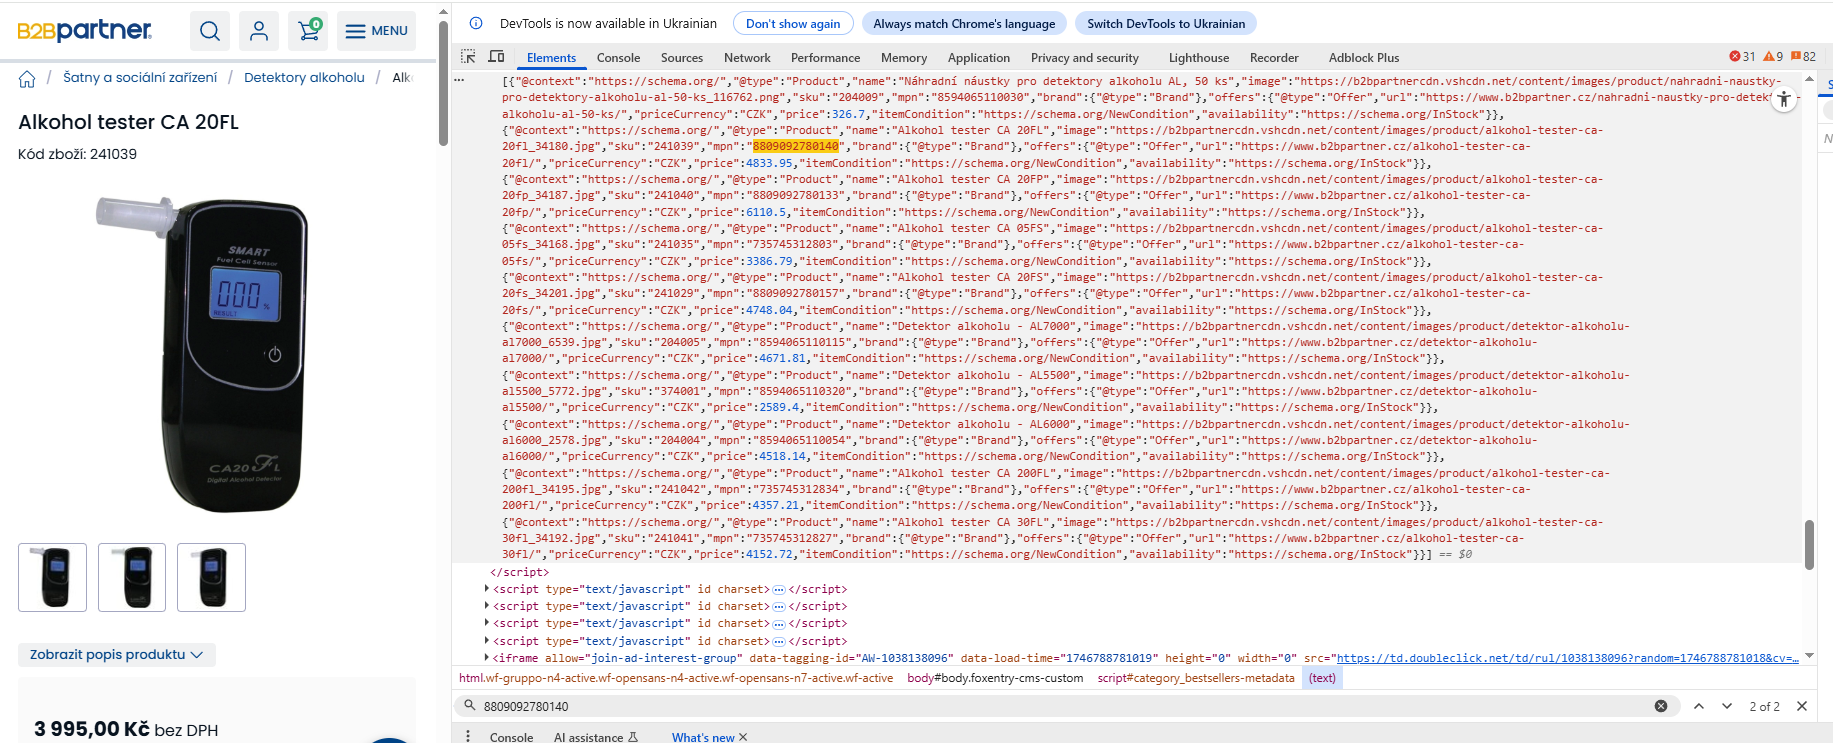This screenshot has width=1833, height=743.
Task: Select the html breadcrumb in the DOM path
Action: coord(676,678)
